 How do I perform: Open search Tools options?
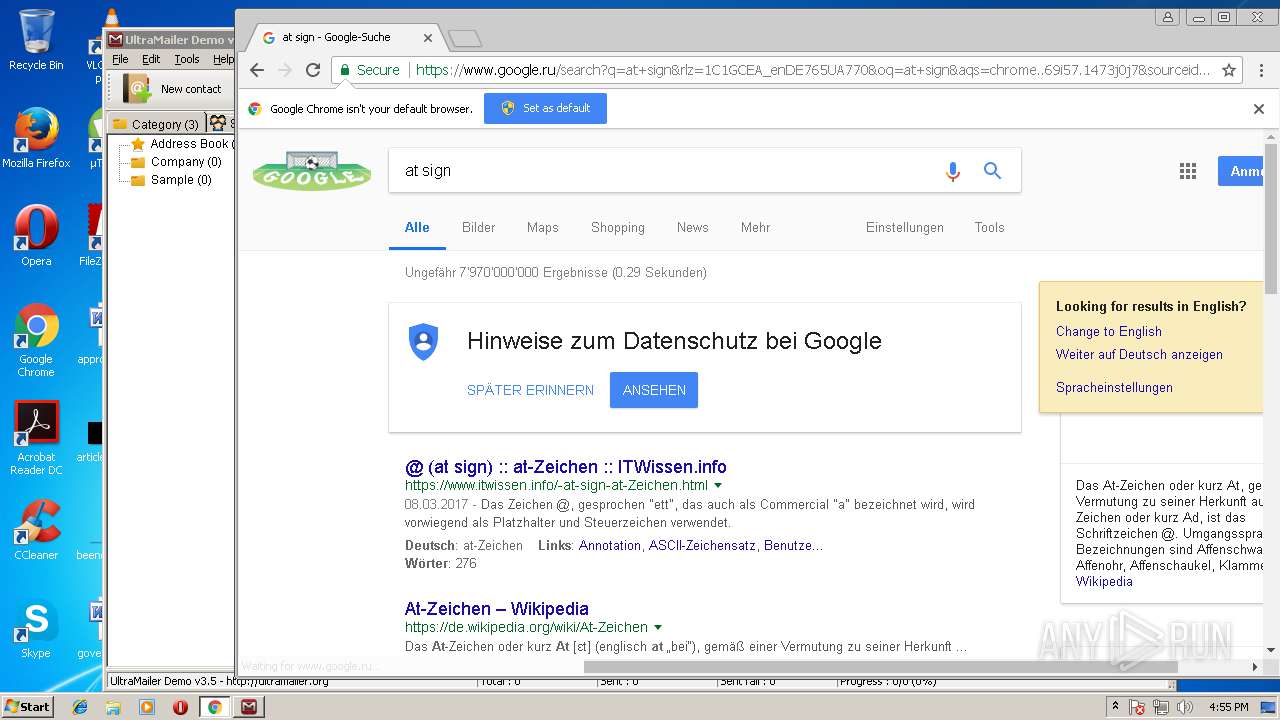coord(990,227)
